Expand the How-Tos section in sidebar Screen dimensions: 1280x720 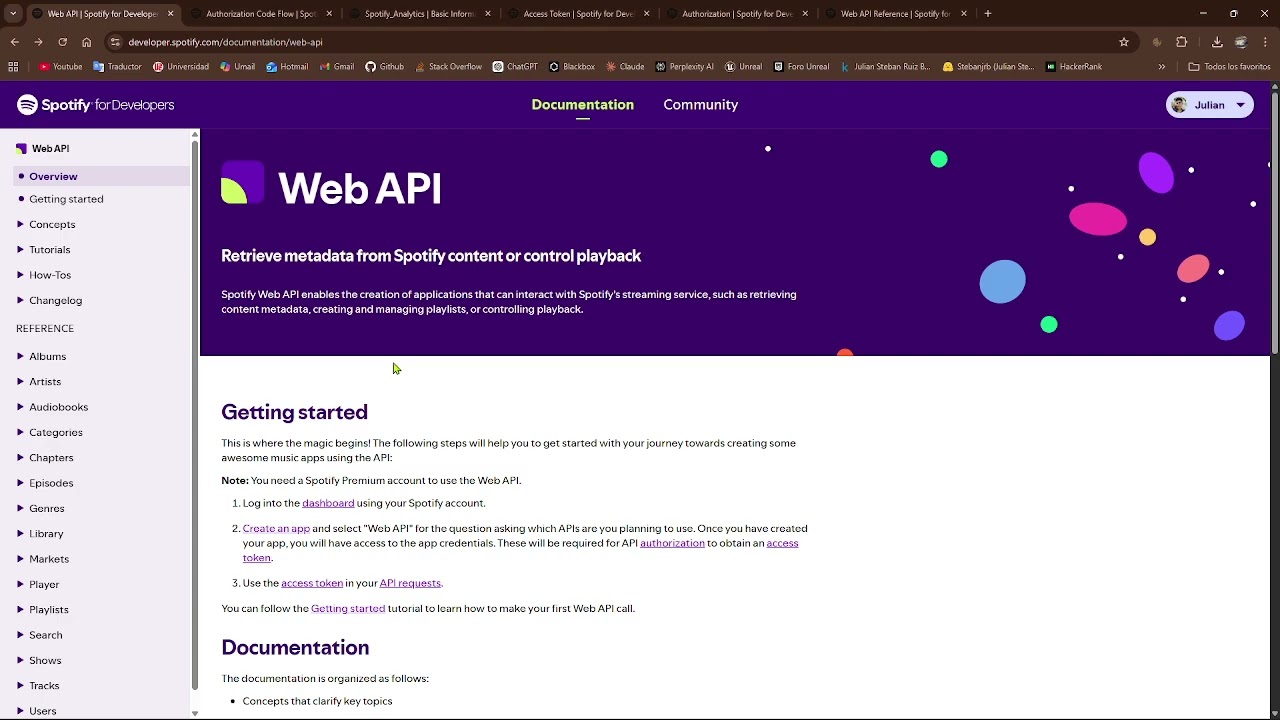43,275
